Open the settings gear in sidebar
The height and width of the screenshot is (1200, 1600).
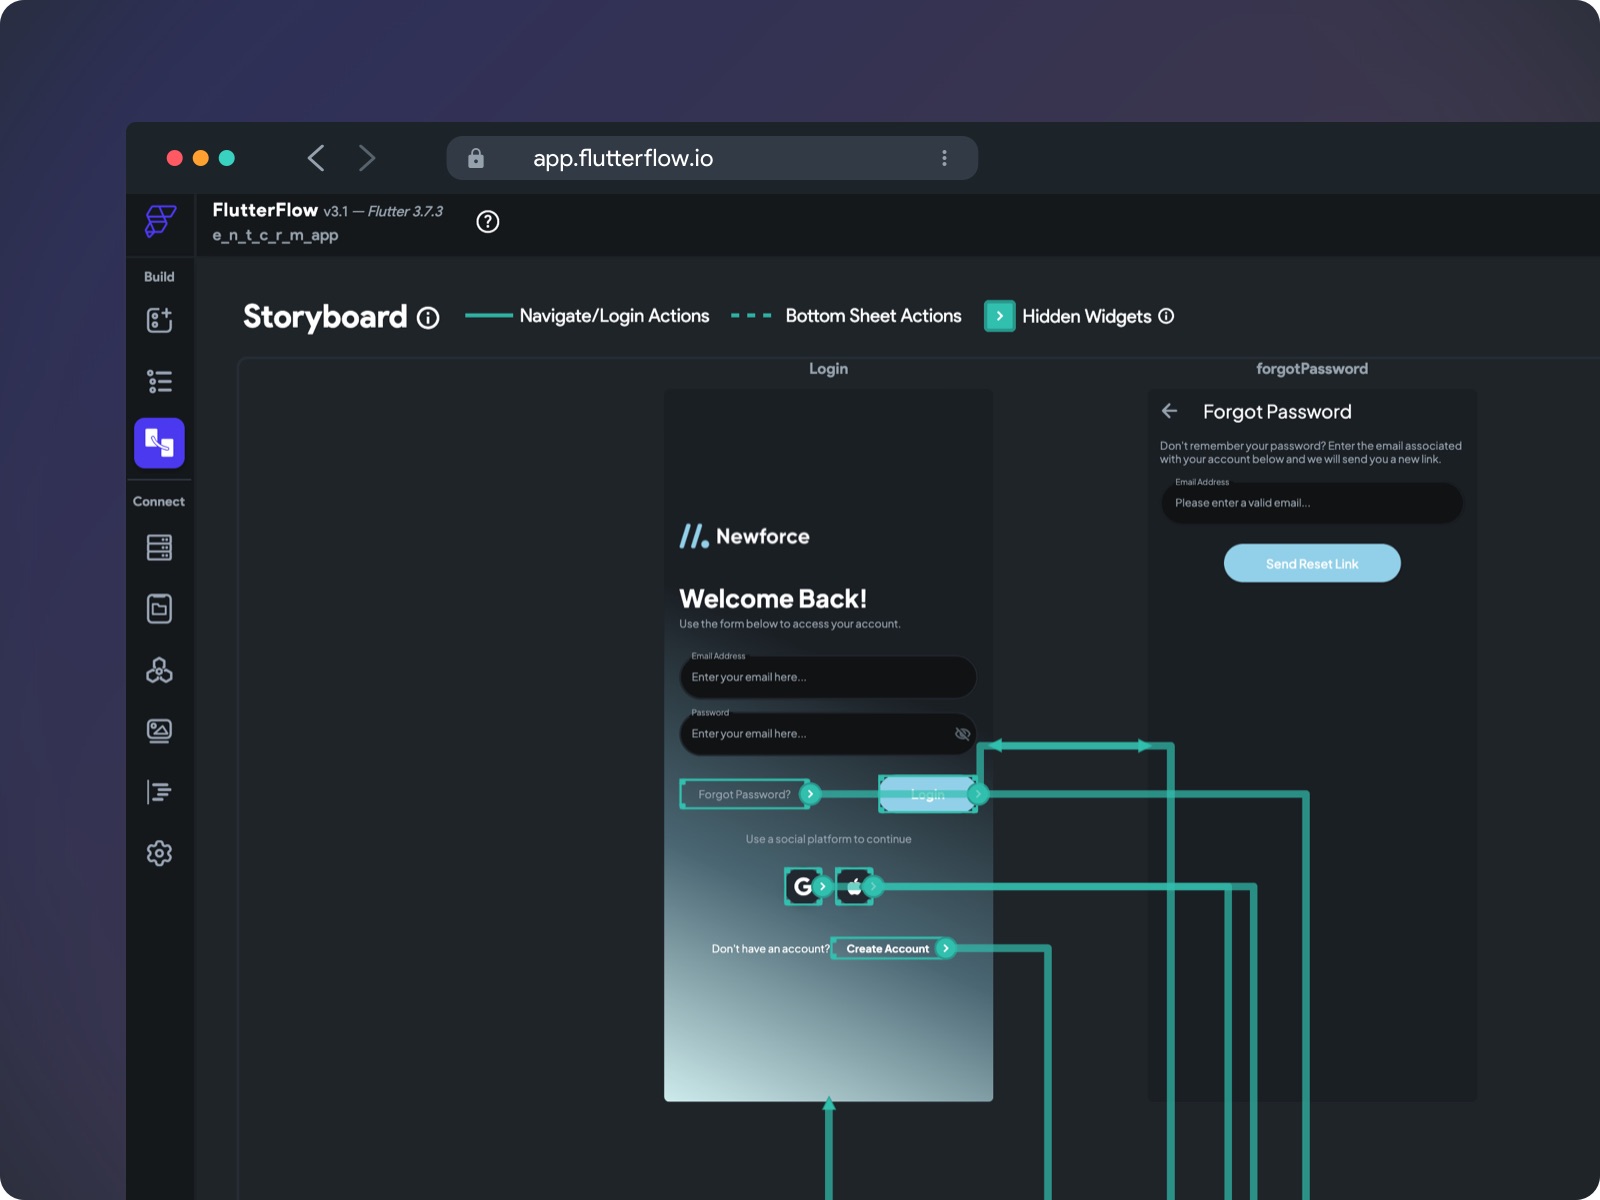(x=159, y=853)
